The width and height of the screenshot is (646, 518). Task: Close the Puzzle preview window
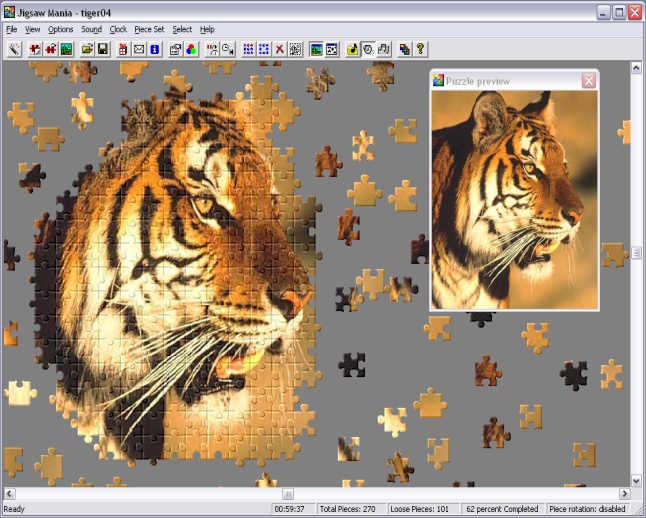(588, 81)
